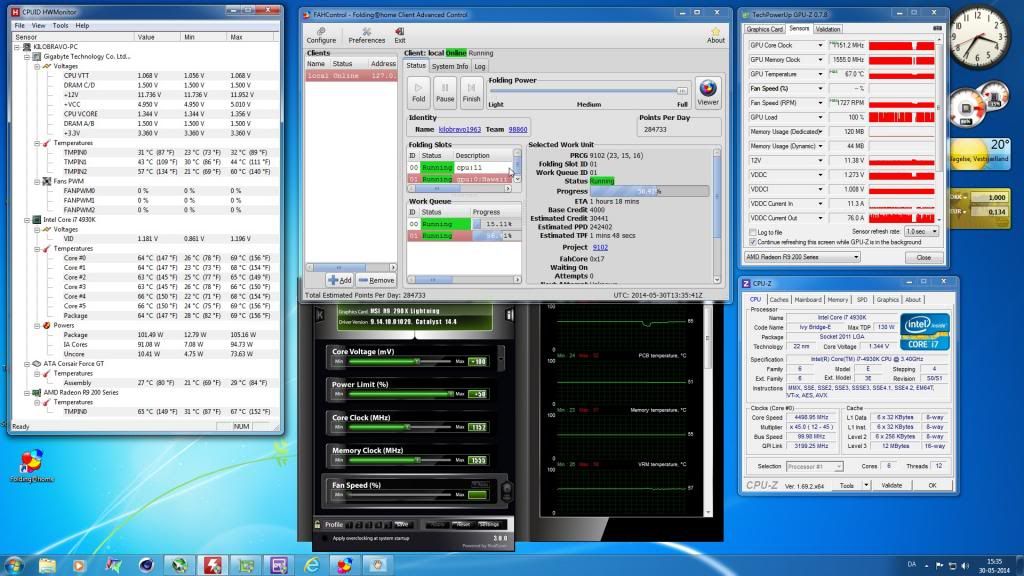This screenshot has height=576, width=1024.
Task: Click the Exit icon in FAHControl
Action: 400,35
